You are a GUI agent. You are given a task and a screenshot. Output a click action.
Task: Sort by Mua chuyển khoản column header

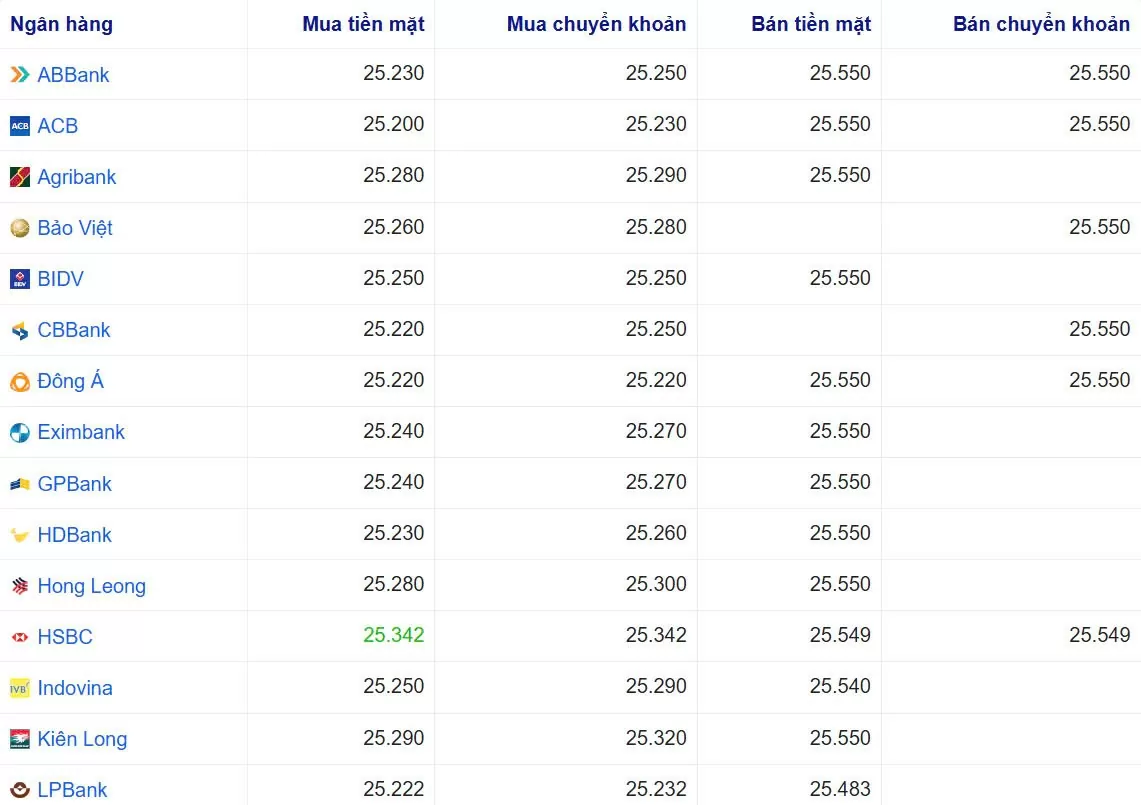(596, 24)
